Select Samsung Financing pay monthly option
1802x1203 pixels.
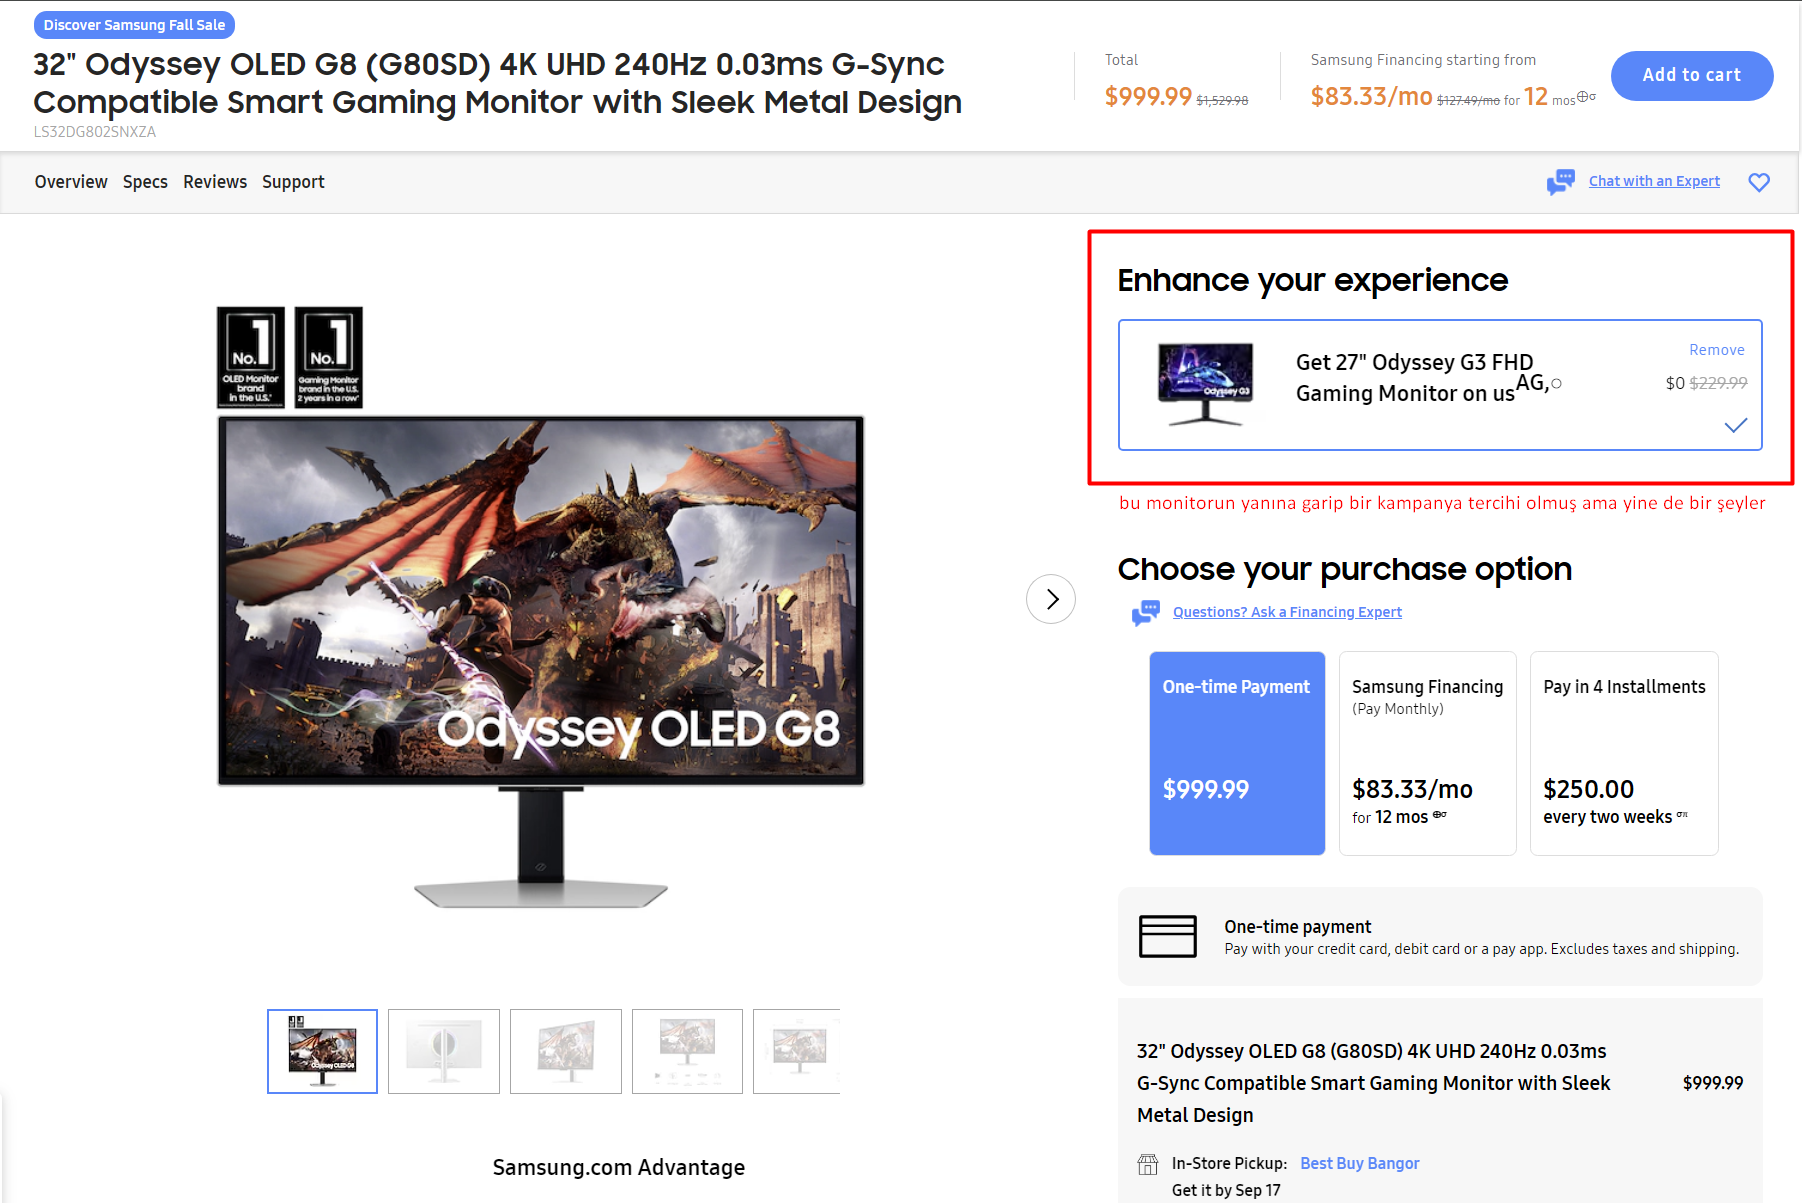[x=1427, y=753]
